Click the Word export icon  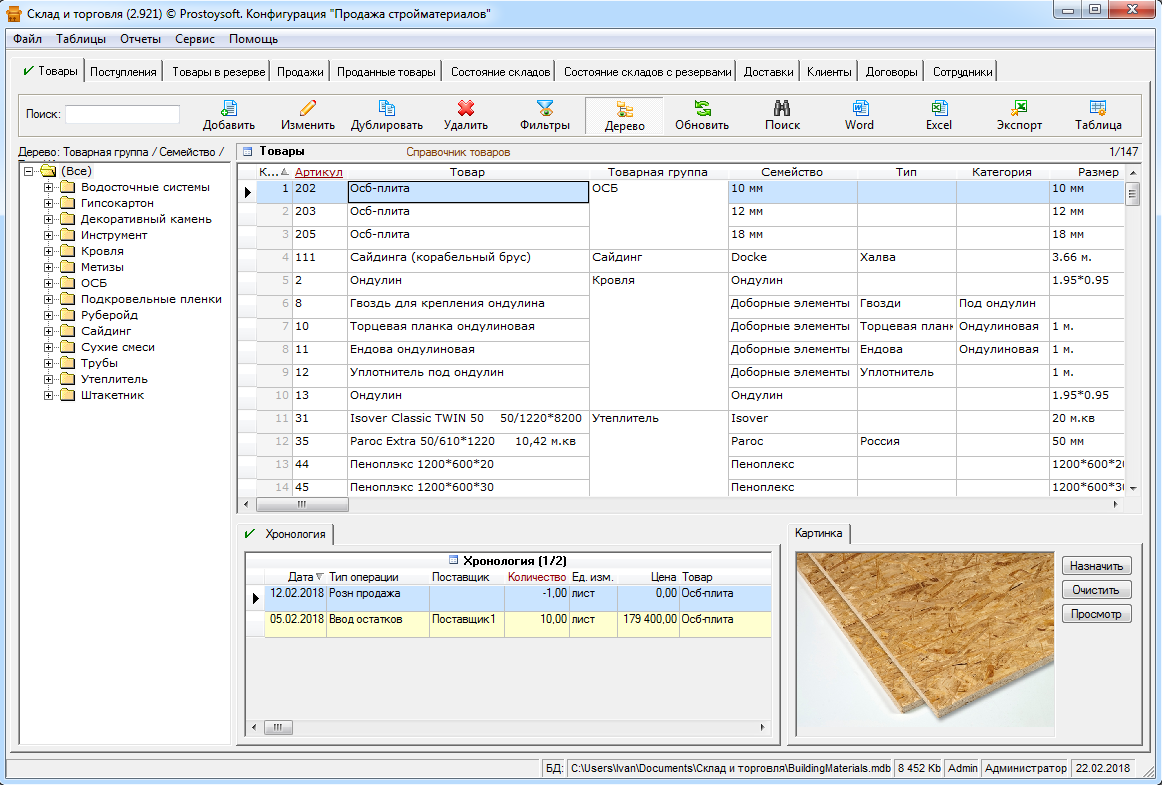[859, 115]
